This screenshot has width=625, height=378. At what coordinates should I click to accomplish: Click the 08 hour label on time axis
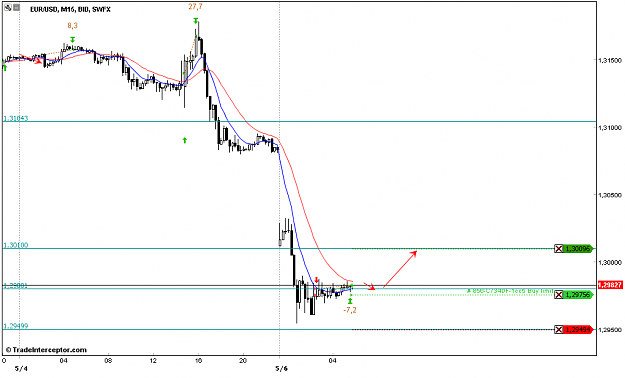point(108,361)
